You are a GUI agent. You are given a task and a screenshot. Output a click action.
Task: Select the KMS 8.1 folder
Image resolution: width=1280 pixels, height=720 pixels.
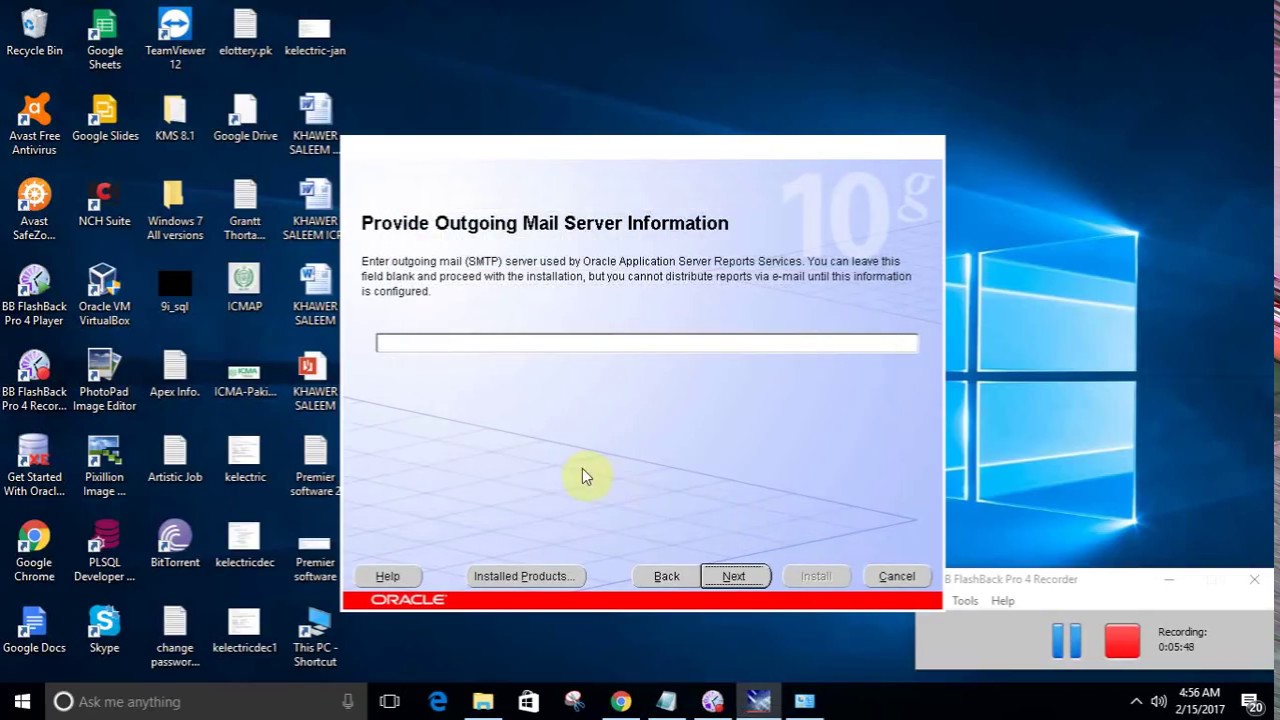(x=175, y=118)
